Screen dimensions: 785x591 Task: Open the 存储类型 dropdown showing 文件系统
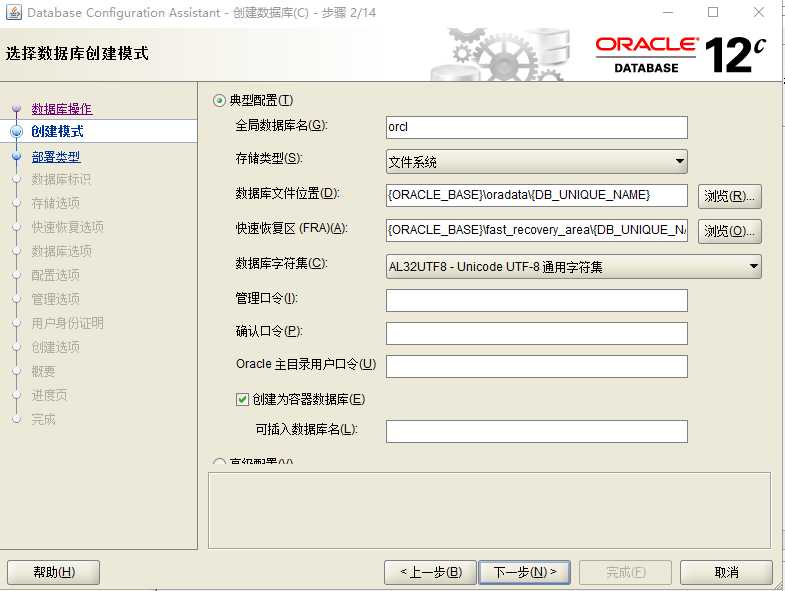537,161
